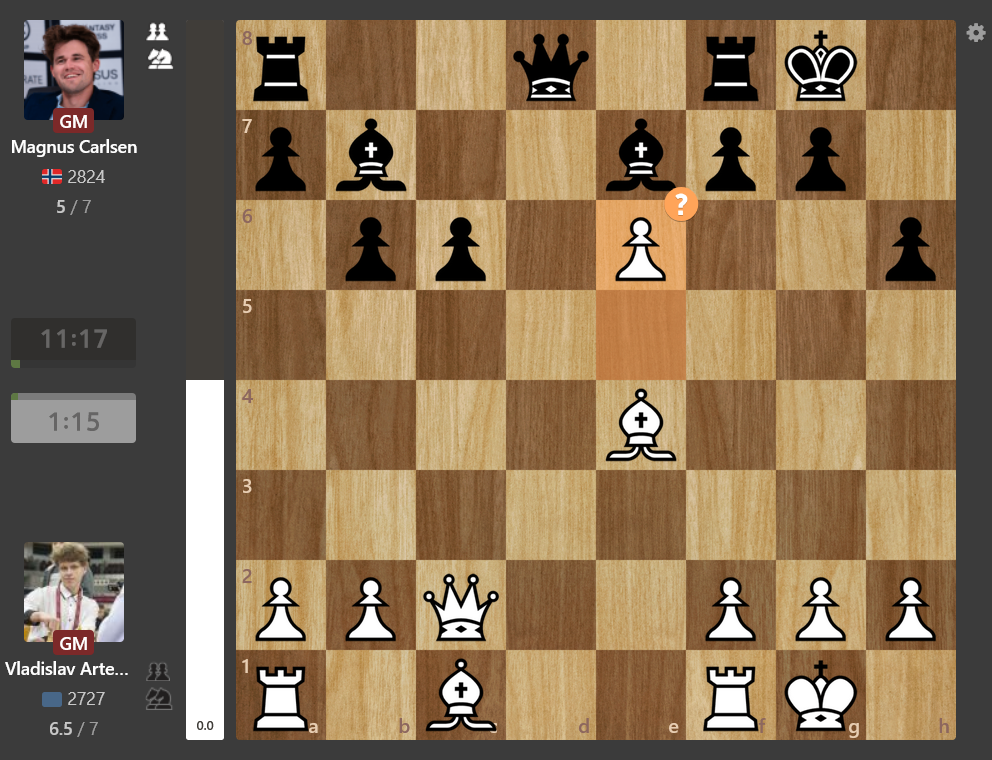The image size is (992, 760).
Task: Select the white queen on c2
Action: coord(461,607)
